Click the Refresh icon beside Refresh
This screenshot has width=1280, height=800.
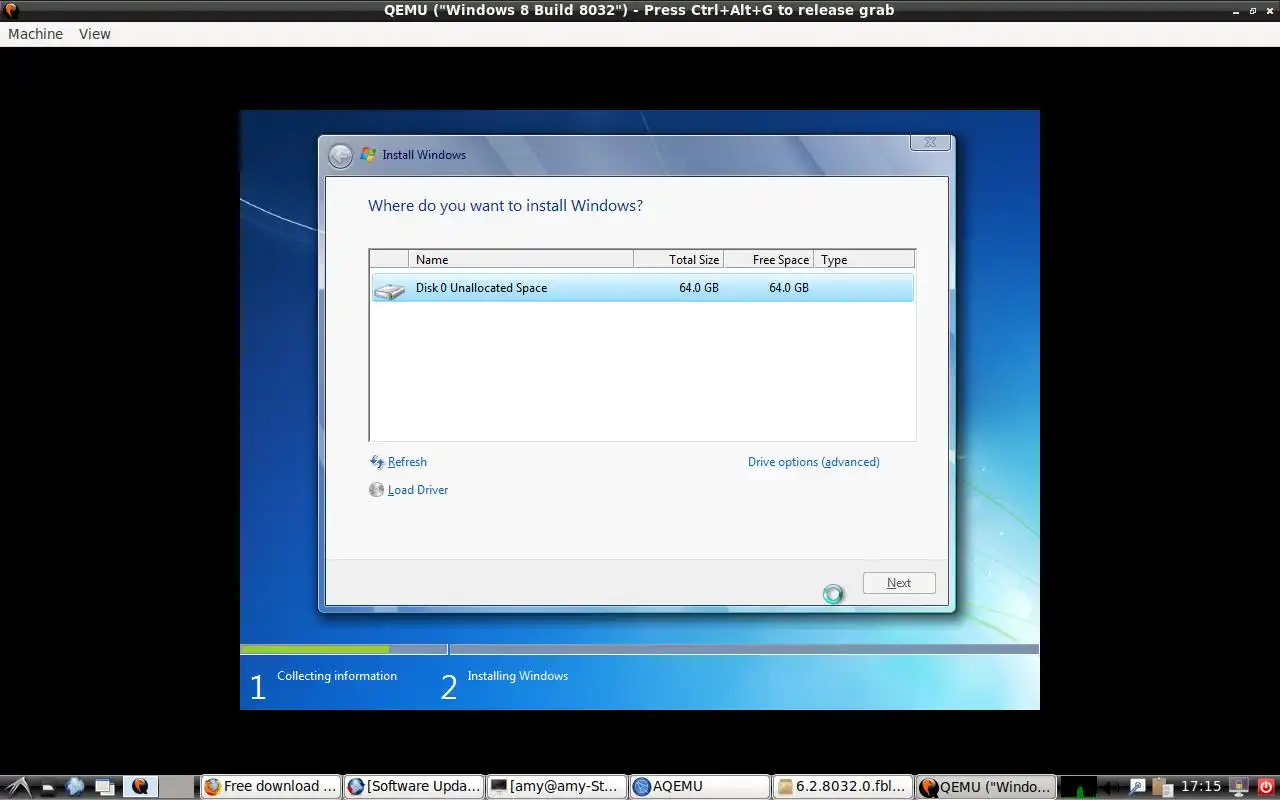(x=377, y=462)
